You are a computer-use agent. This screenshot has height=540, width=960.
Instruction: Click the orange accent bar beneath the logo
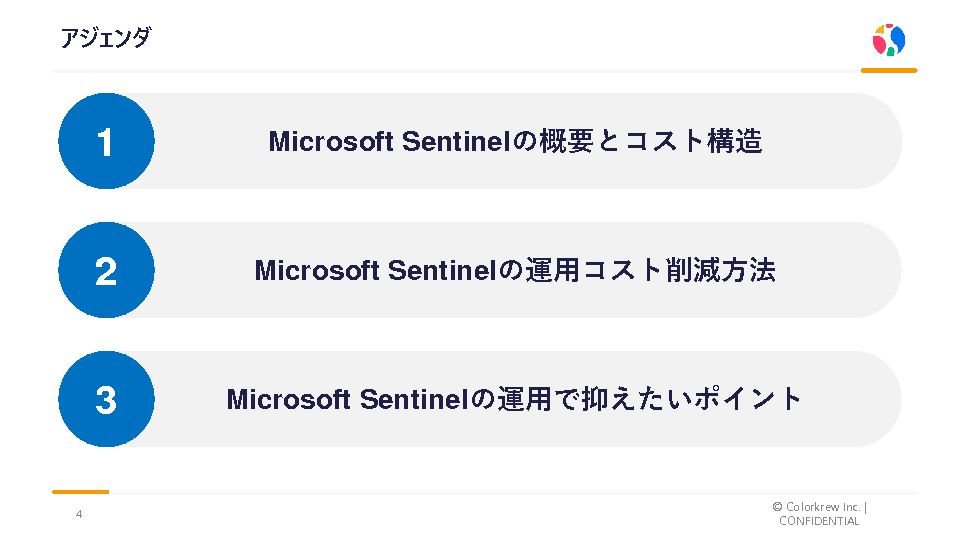(889, 71)
